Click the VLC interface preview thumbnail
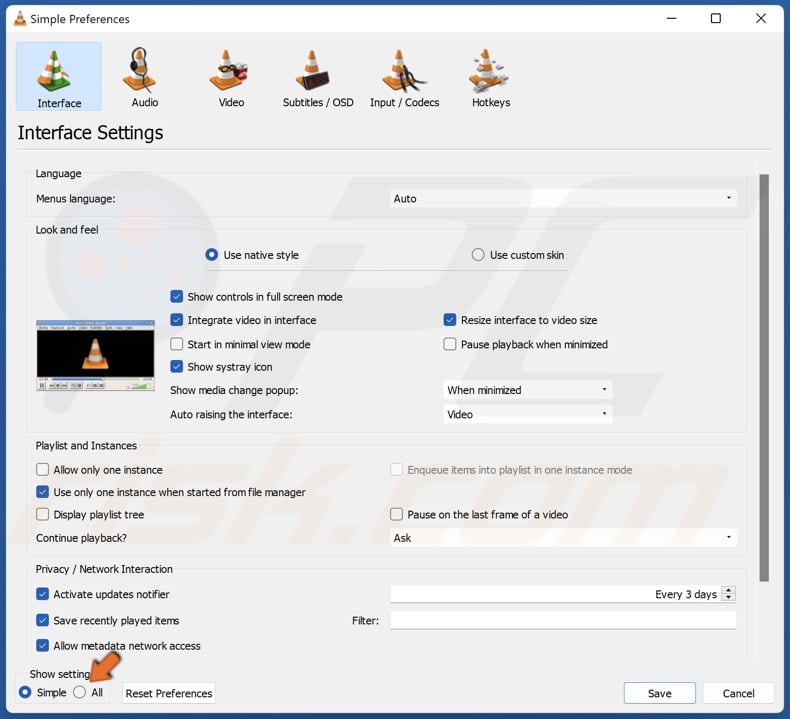 point(95,355)
